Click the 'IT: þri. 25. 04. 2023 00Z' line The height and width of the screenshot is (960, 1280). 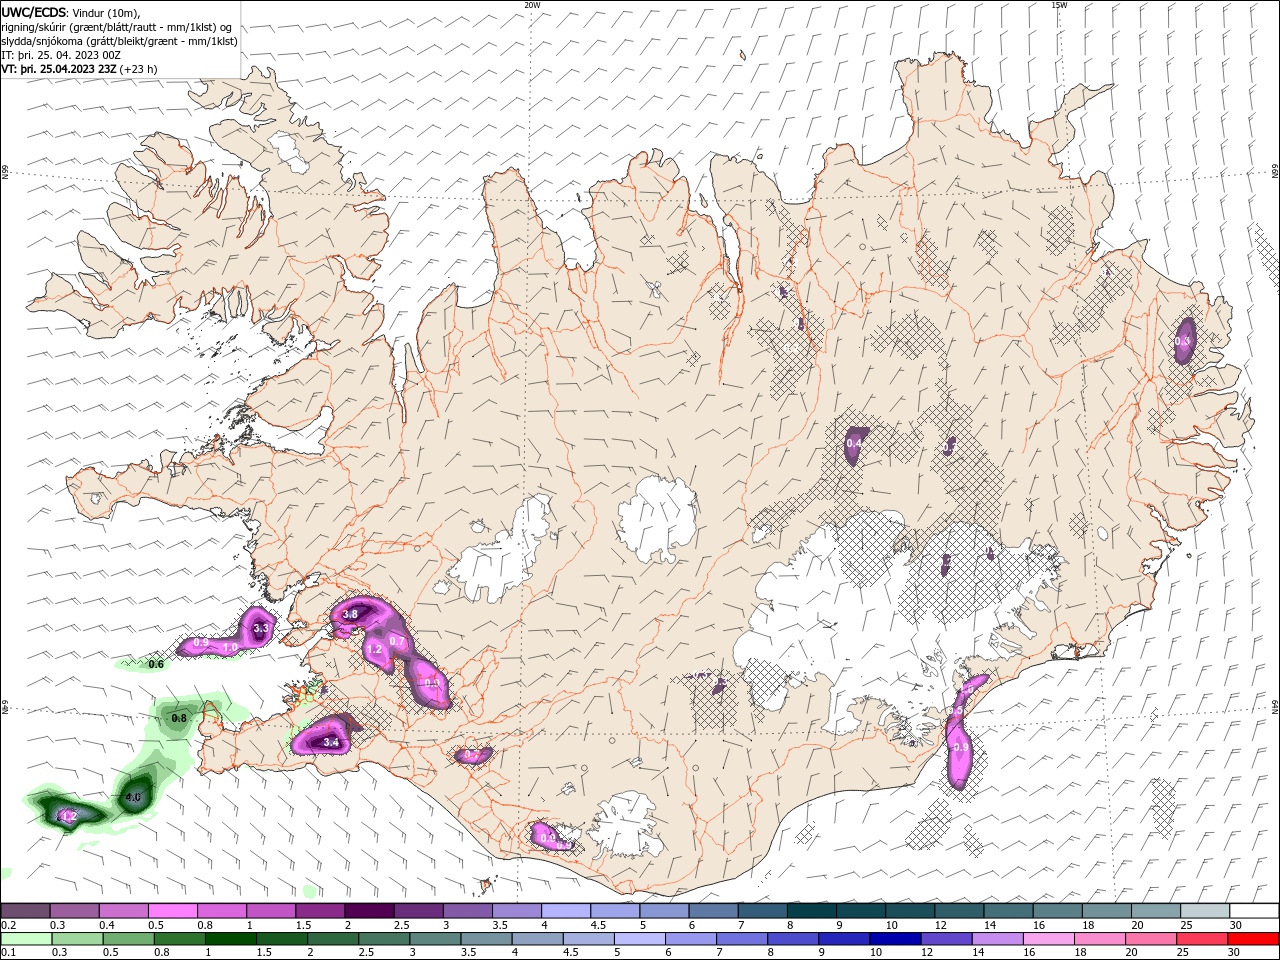(60, 55)
